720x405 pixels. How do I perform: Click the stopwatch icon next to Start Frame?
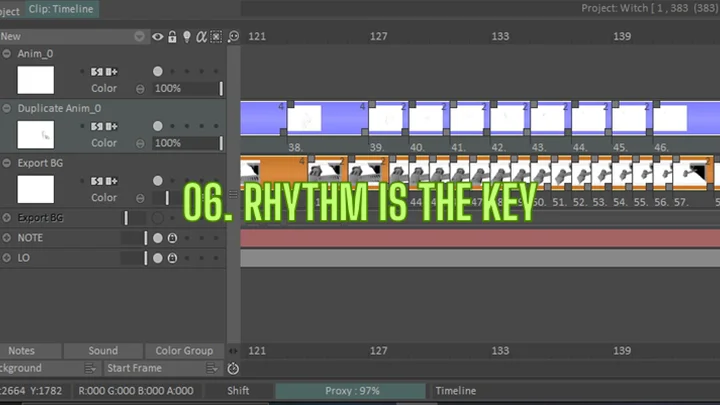233,368
